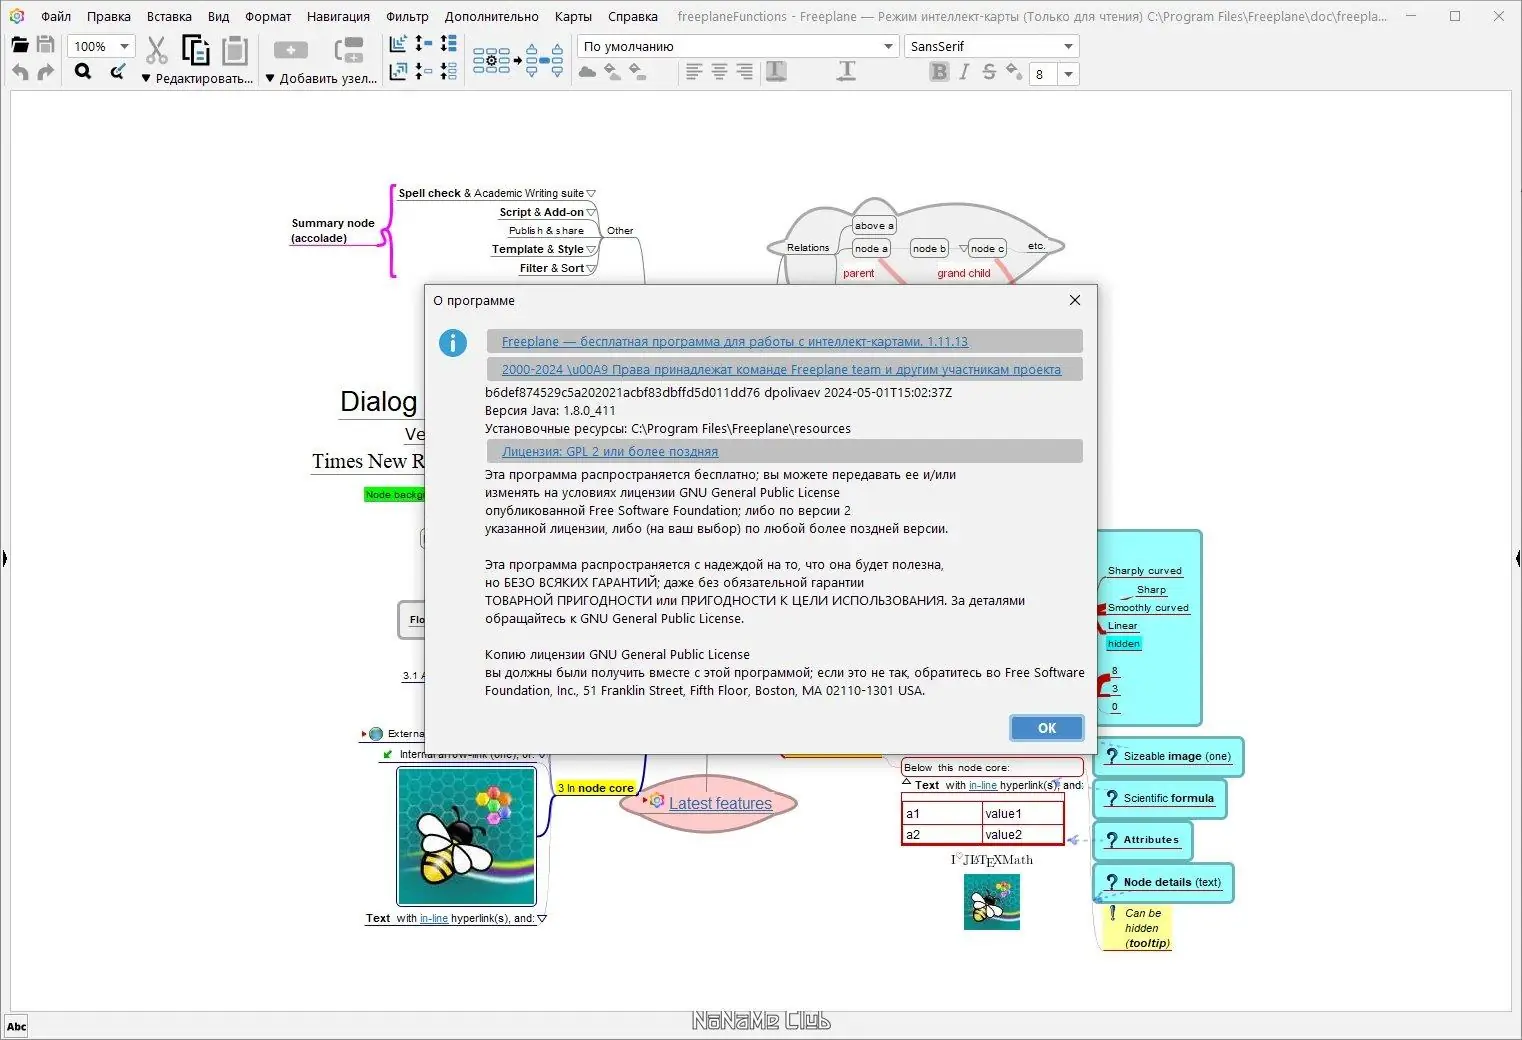Open the Find magnifier tool
The height and width of the screenshot is (1040, 1522).
pyautogui.click(x=83, y=72)
